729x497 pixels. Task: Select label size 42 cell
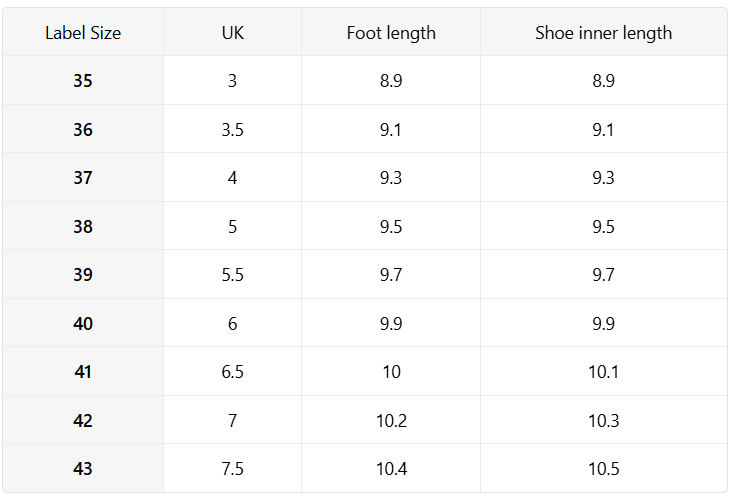pos(83,420)
